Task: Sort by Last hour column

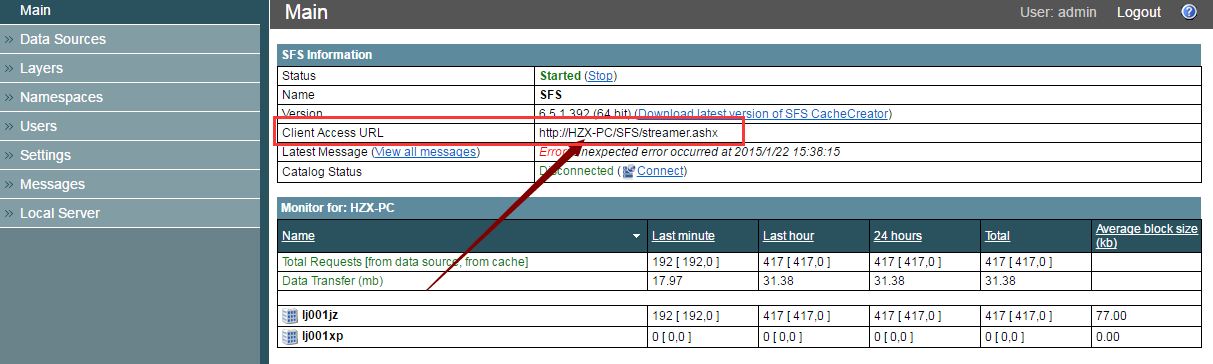Action: click(788, 236)
